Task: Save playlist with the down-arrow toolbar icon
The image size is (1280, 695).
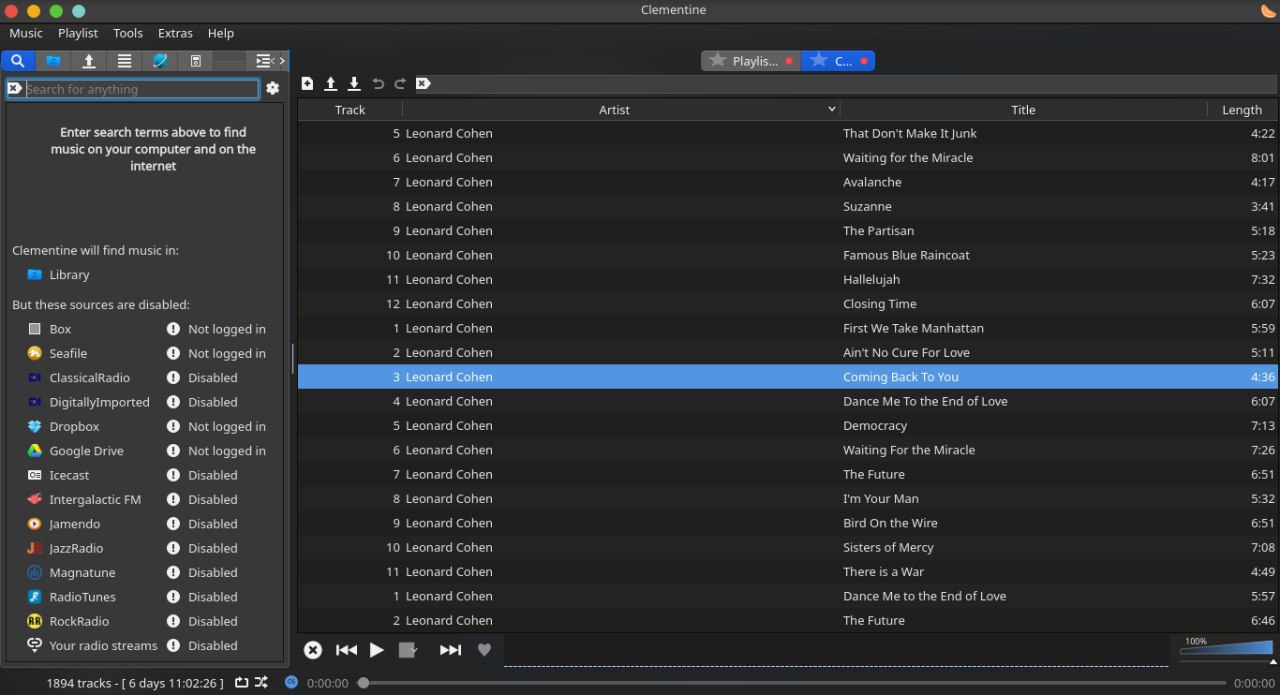Action: 354,84
